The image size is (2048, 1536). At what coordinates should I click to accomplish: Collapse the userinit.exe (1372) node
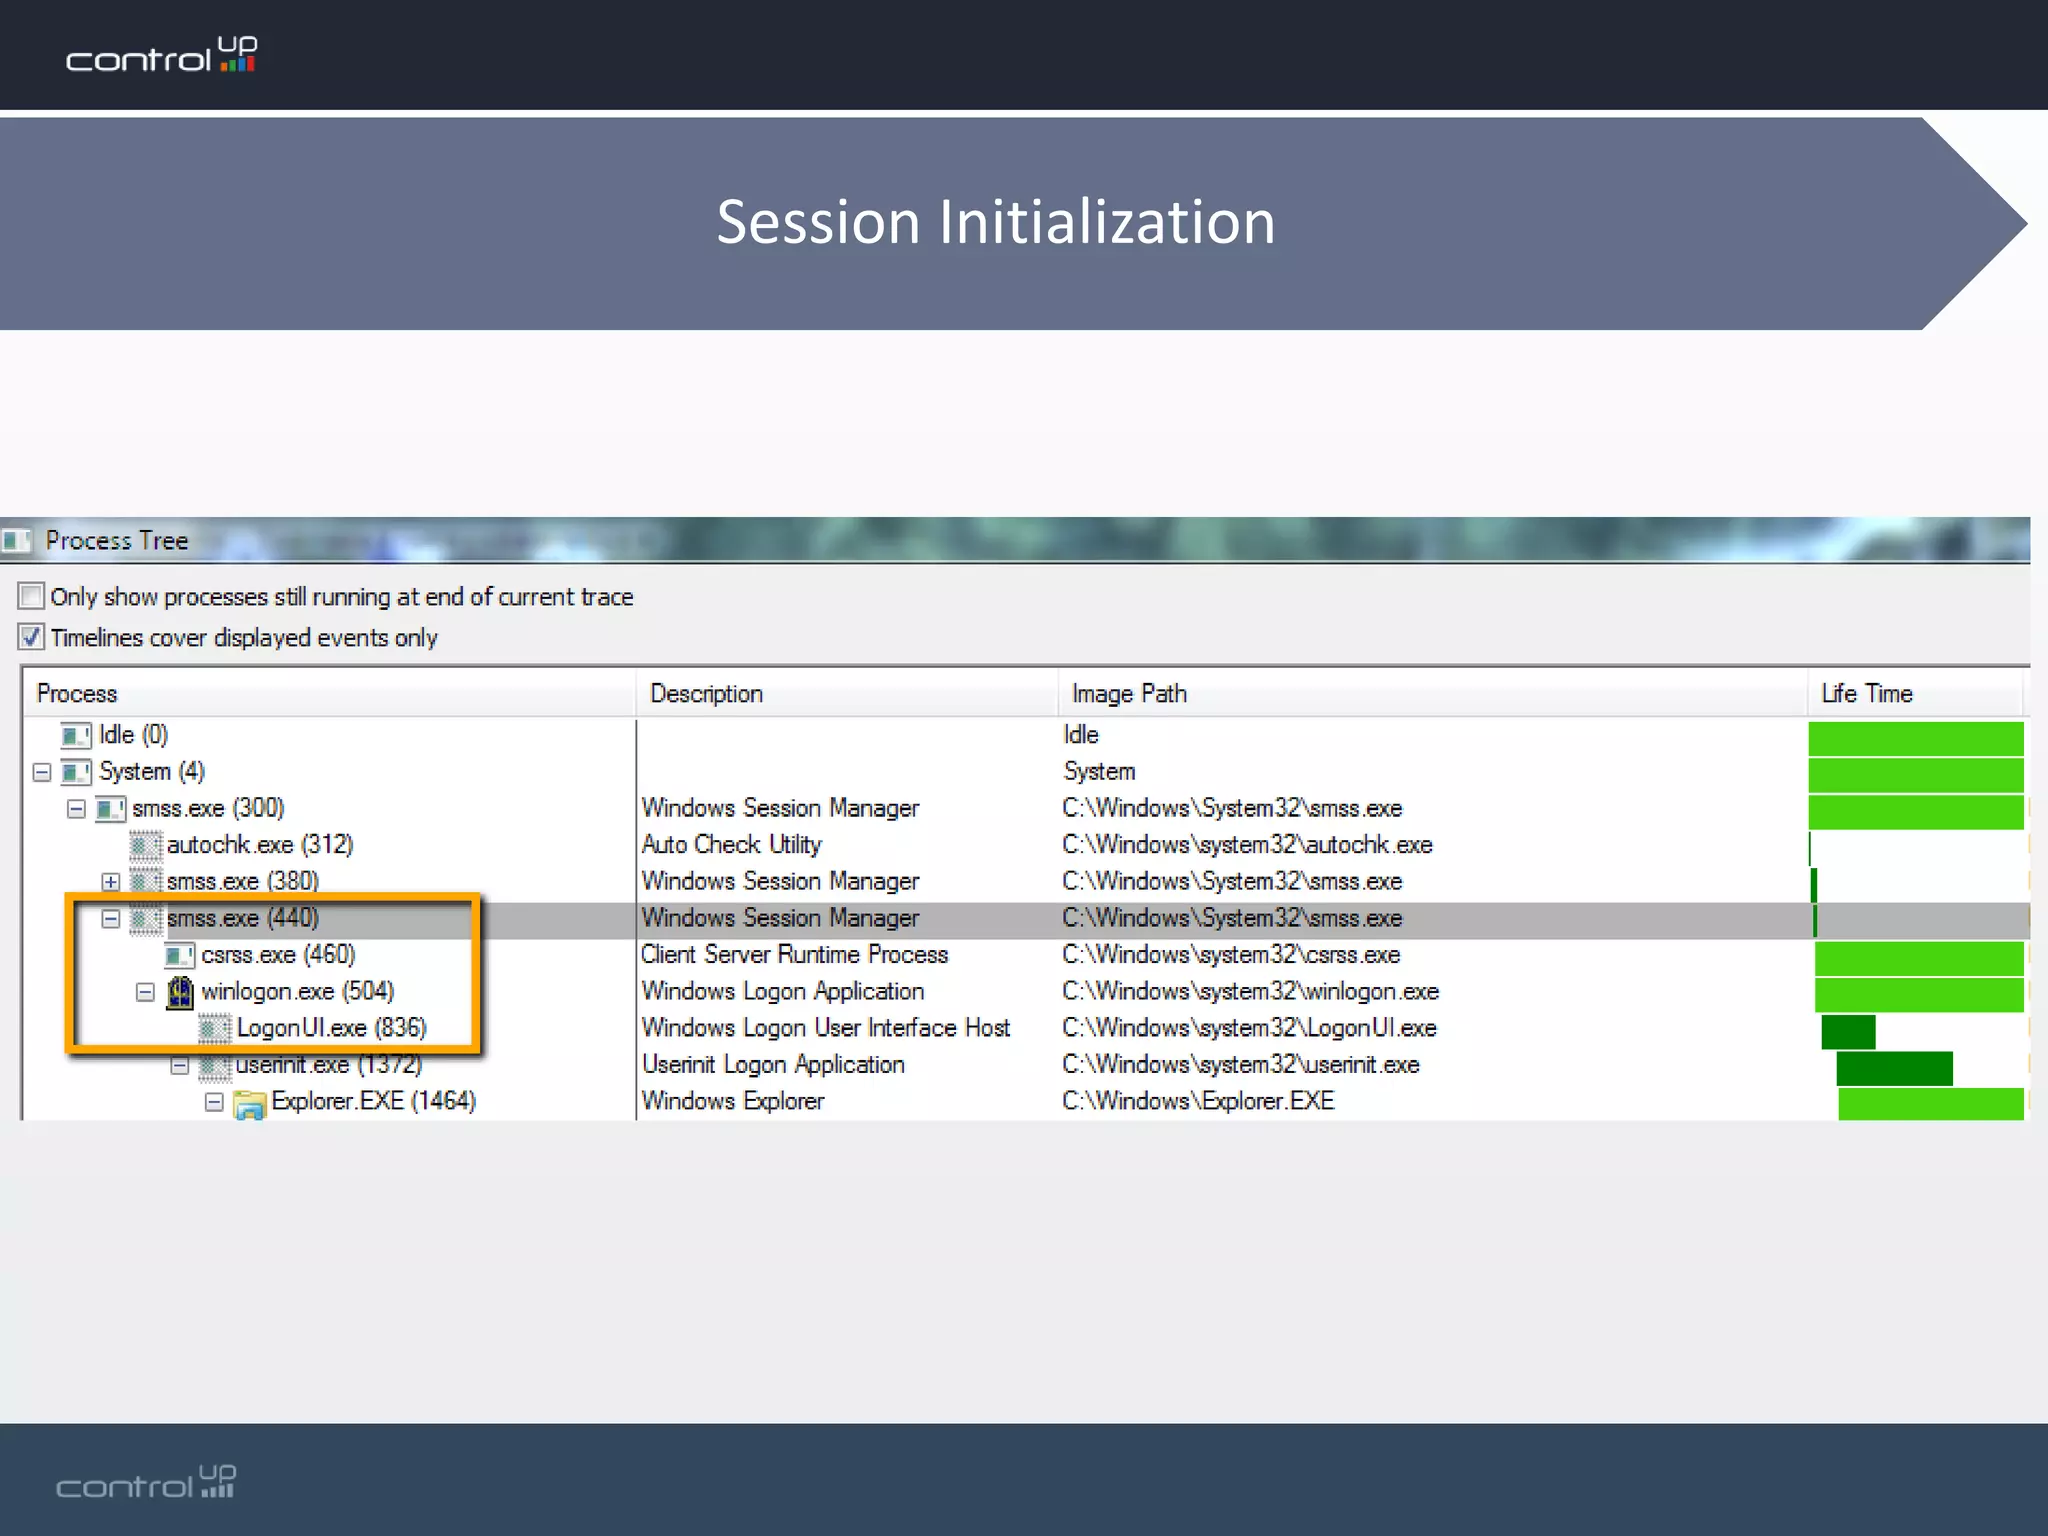point(180,1066)
